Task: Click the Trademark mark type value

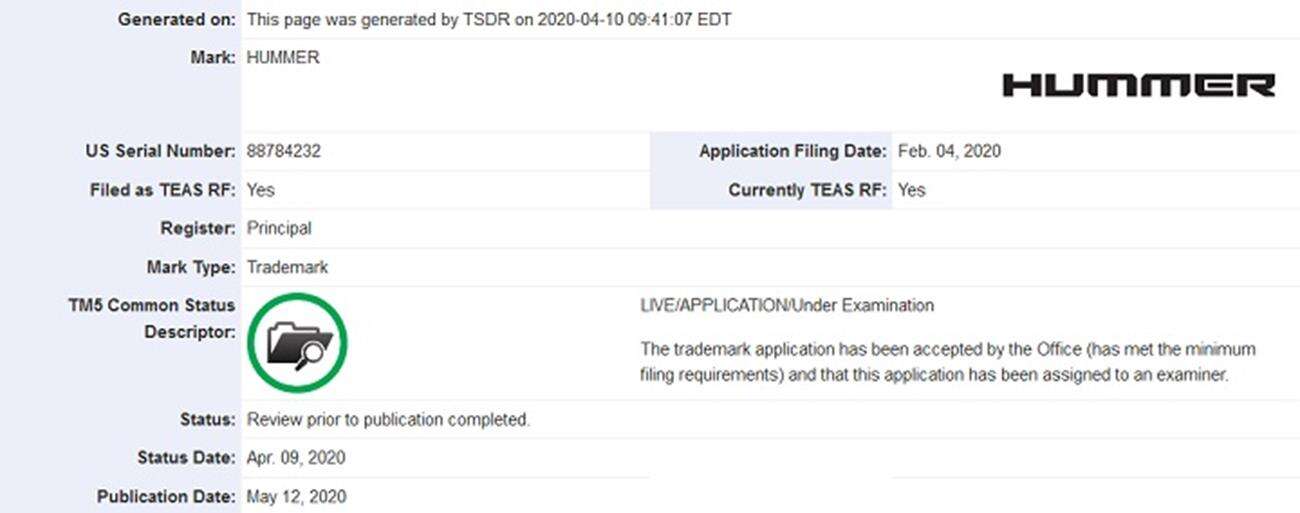Action: 287,267
